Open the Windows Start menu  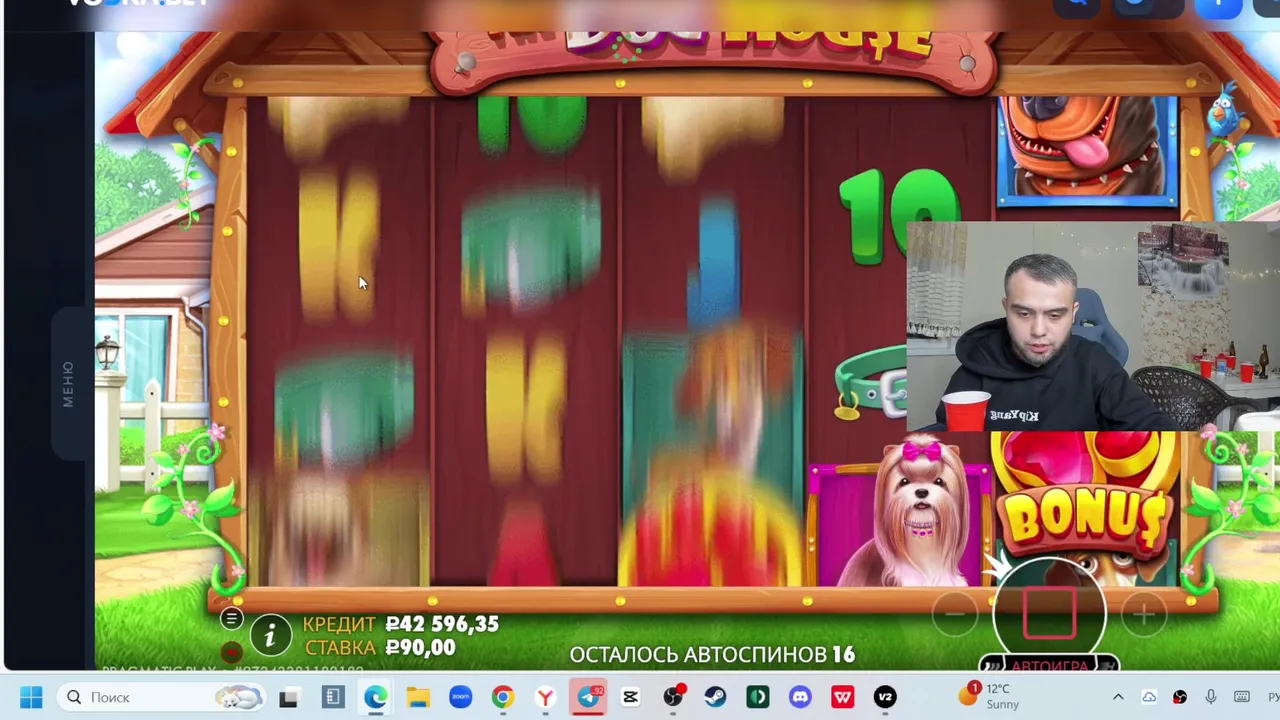pyautogui.click(x=31, y=697)
